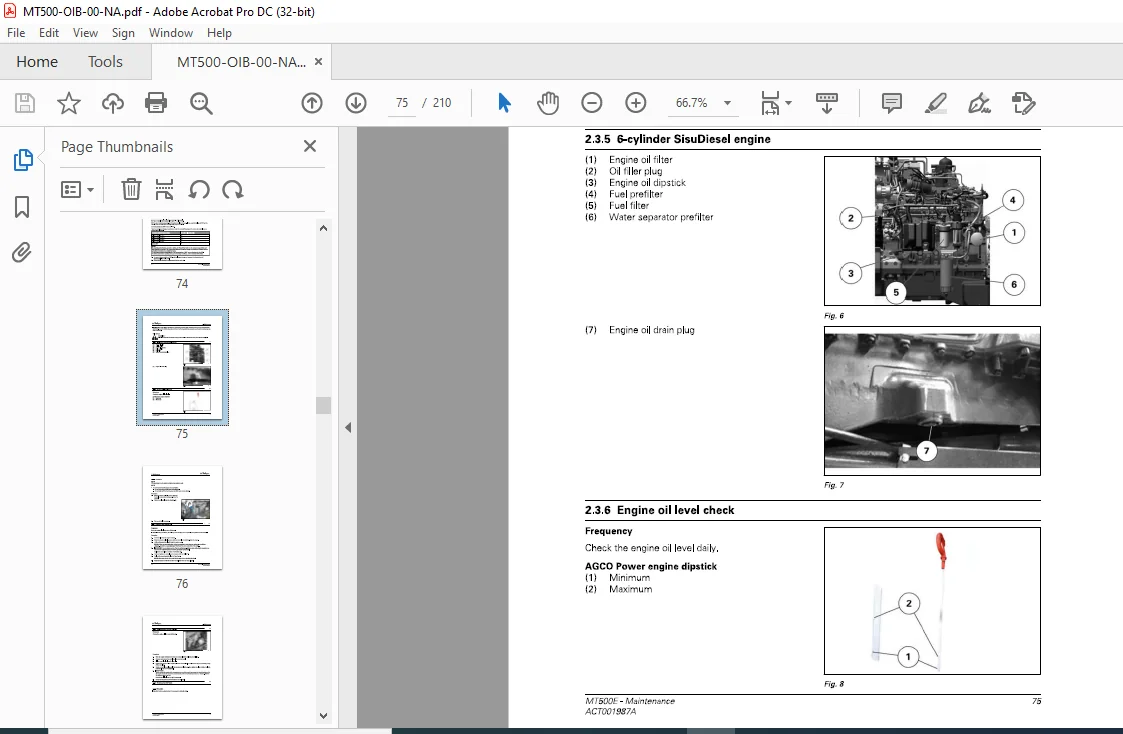Click the '2.3.5 6-cylinder SisuDiesel engine' heading
This screenshot has height=734, width=1123.
678,139
